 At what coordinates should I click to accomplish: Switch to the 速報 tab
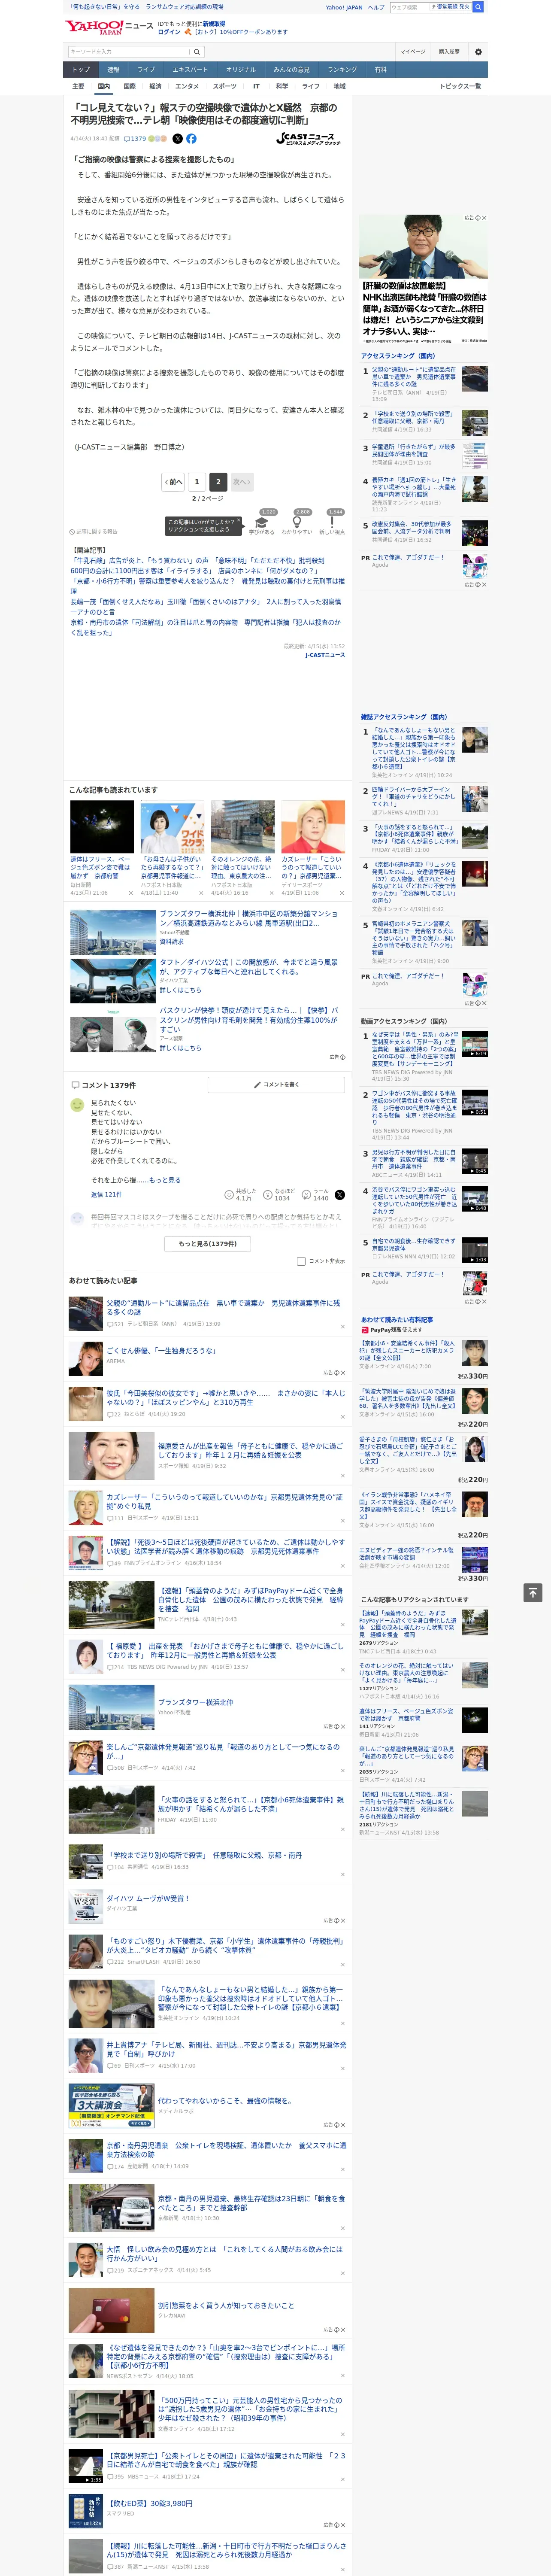pos(113,70)
